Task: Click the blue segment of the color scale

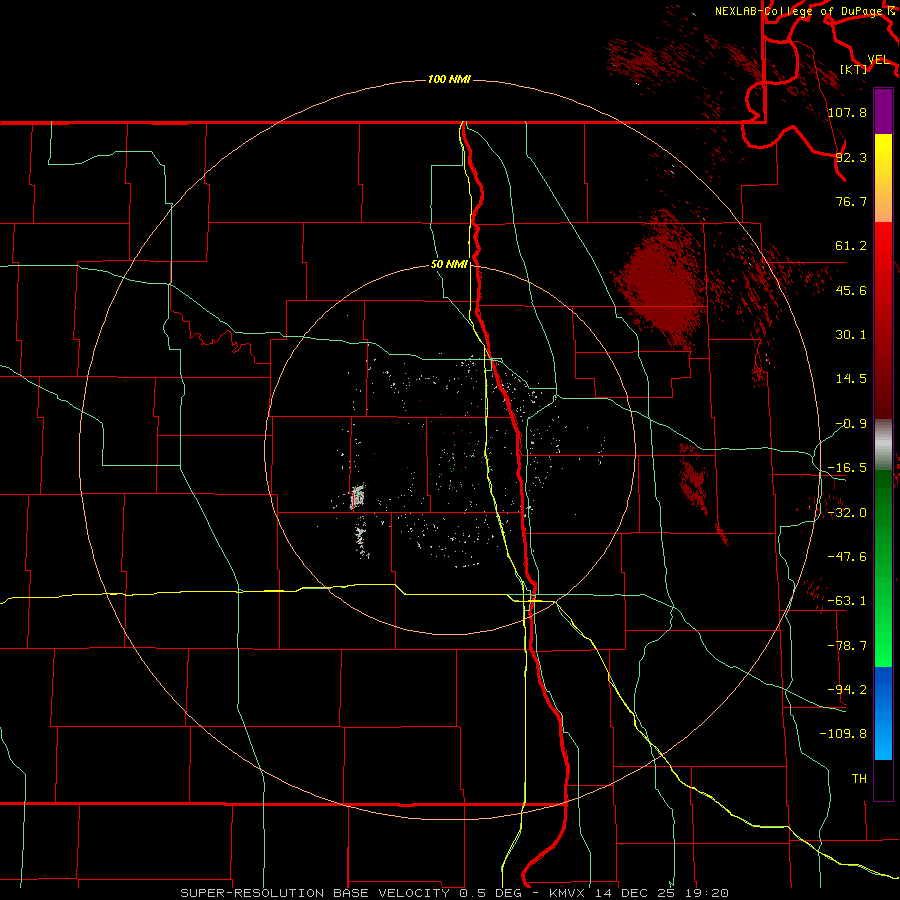Action: point(883,713)
